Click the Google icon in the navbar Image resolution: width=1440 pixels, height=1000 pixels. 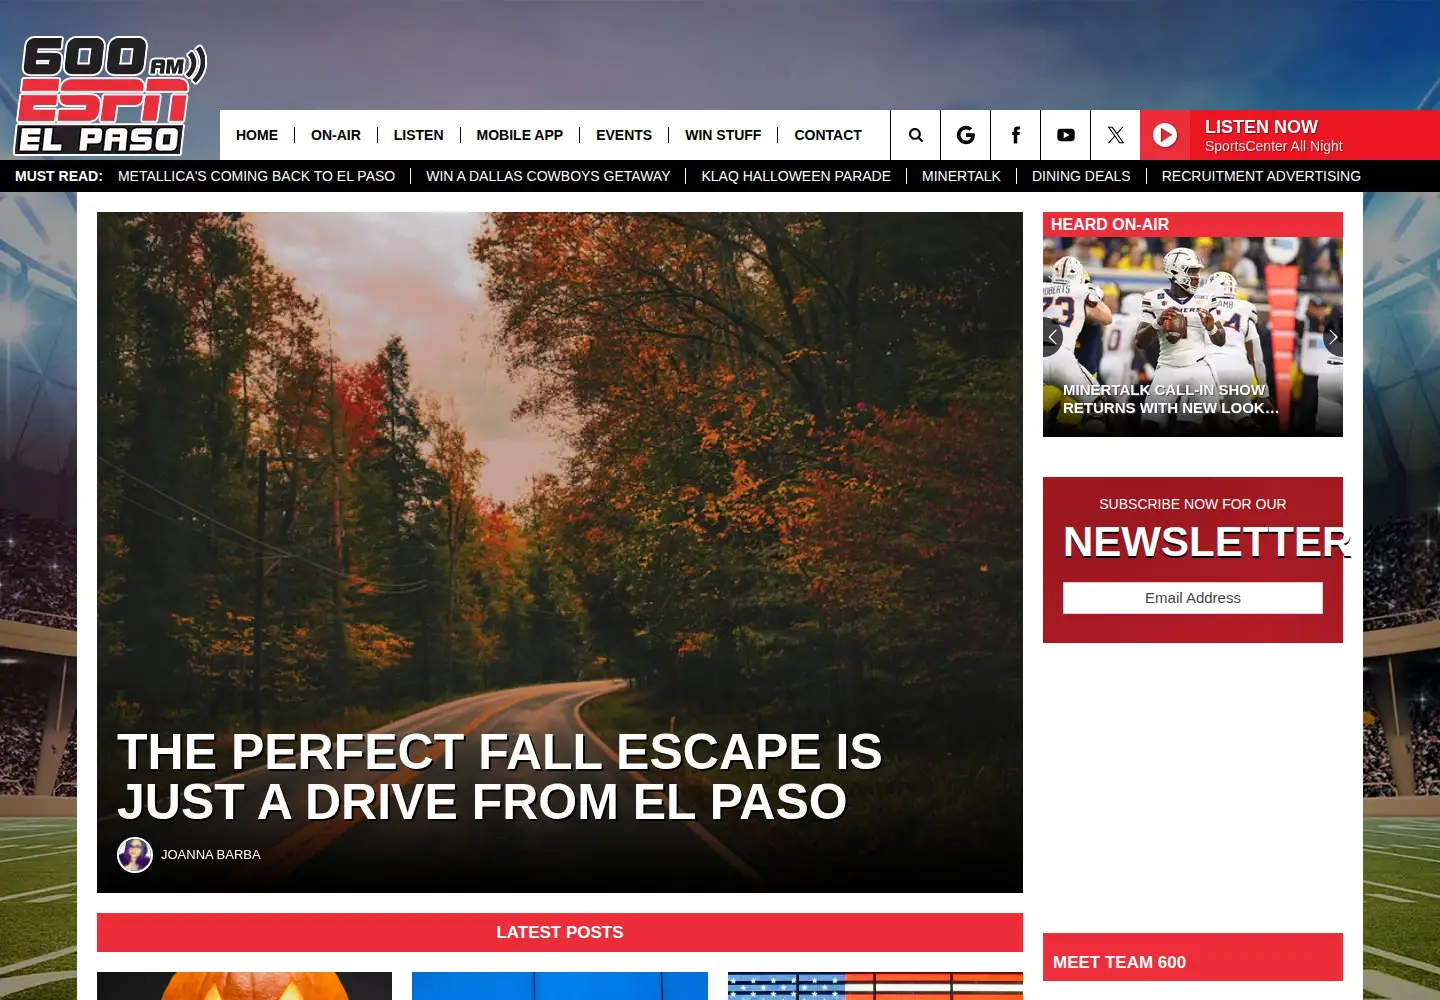[965, 135]
